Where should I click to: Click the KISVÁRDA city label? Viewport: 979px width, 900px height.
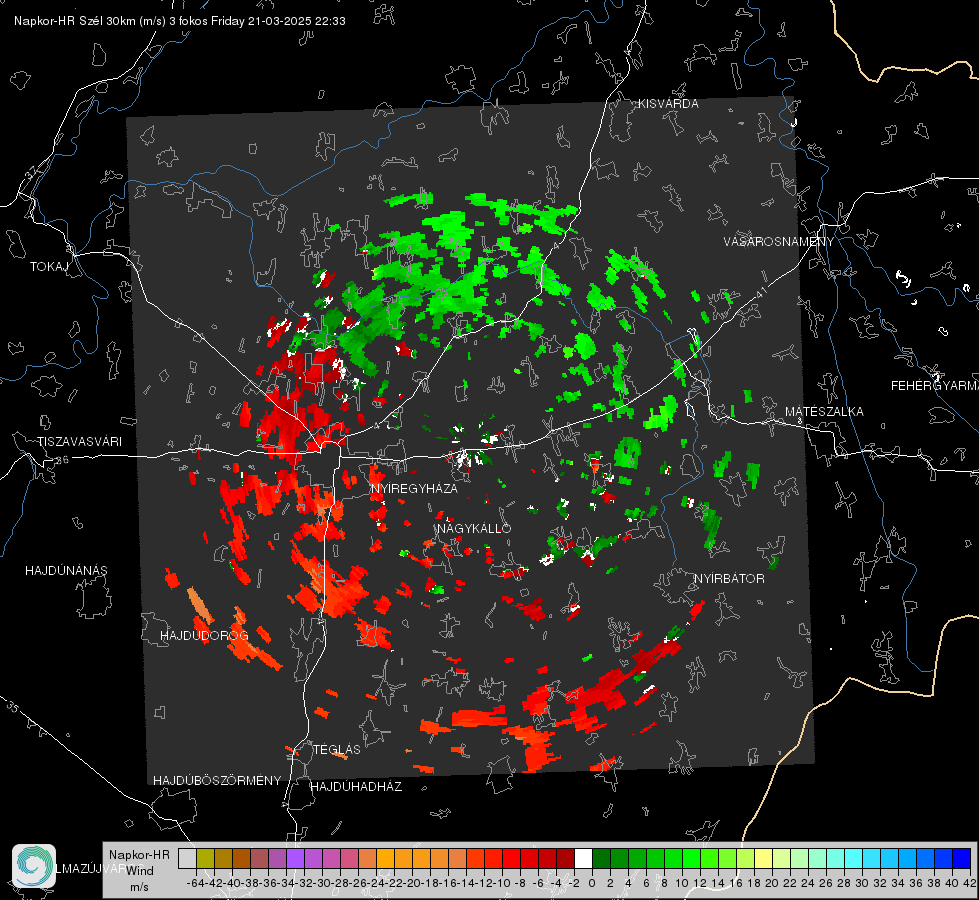(x=668, y=104)
